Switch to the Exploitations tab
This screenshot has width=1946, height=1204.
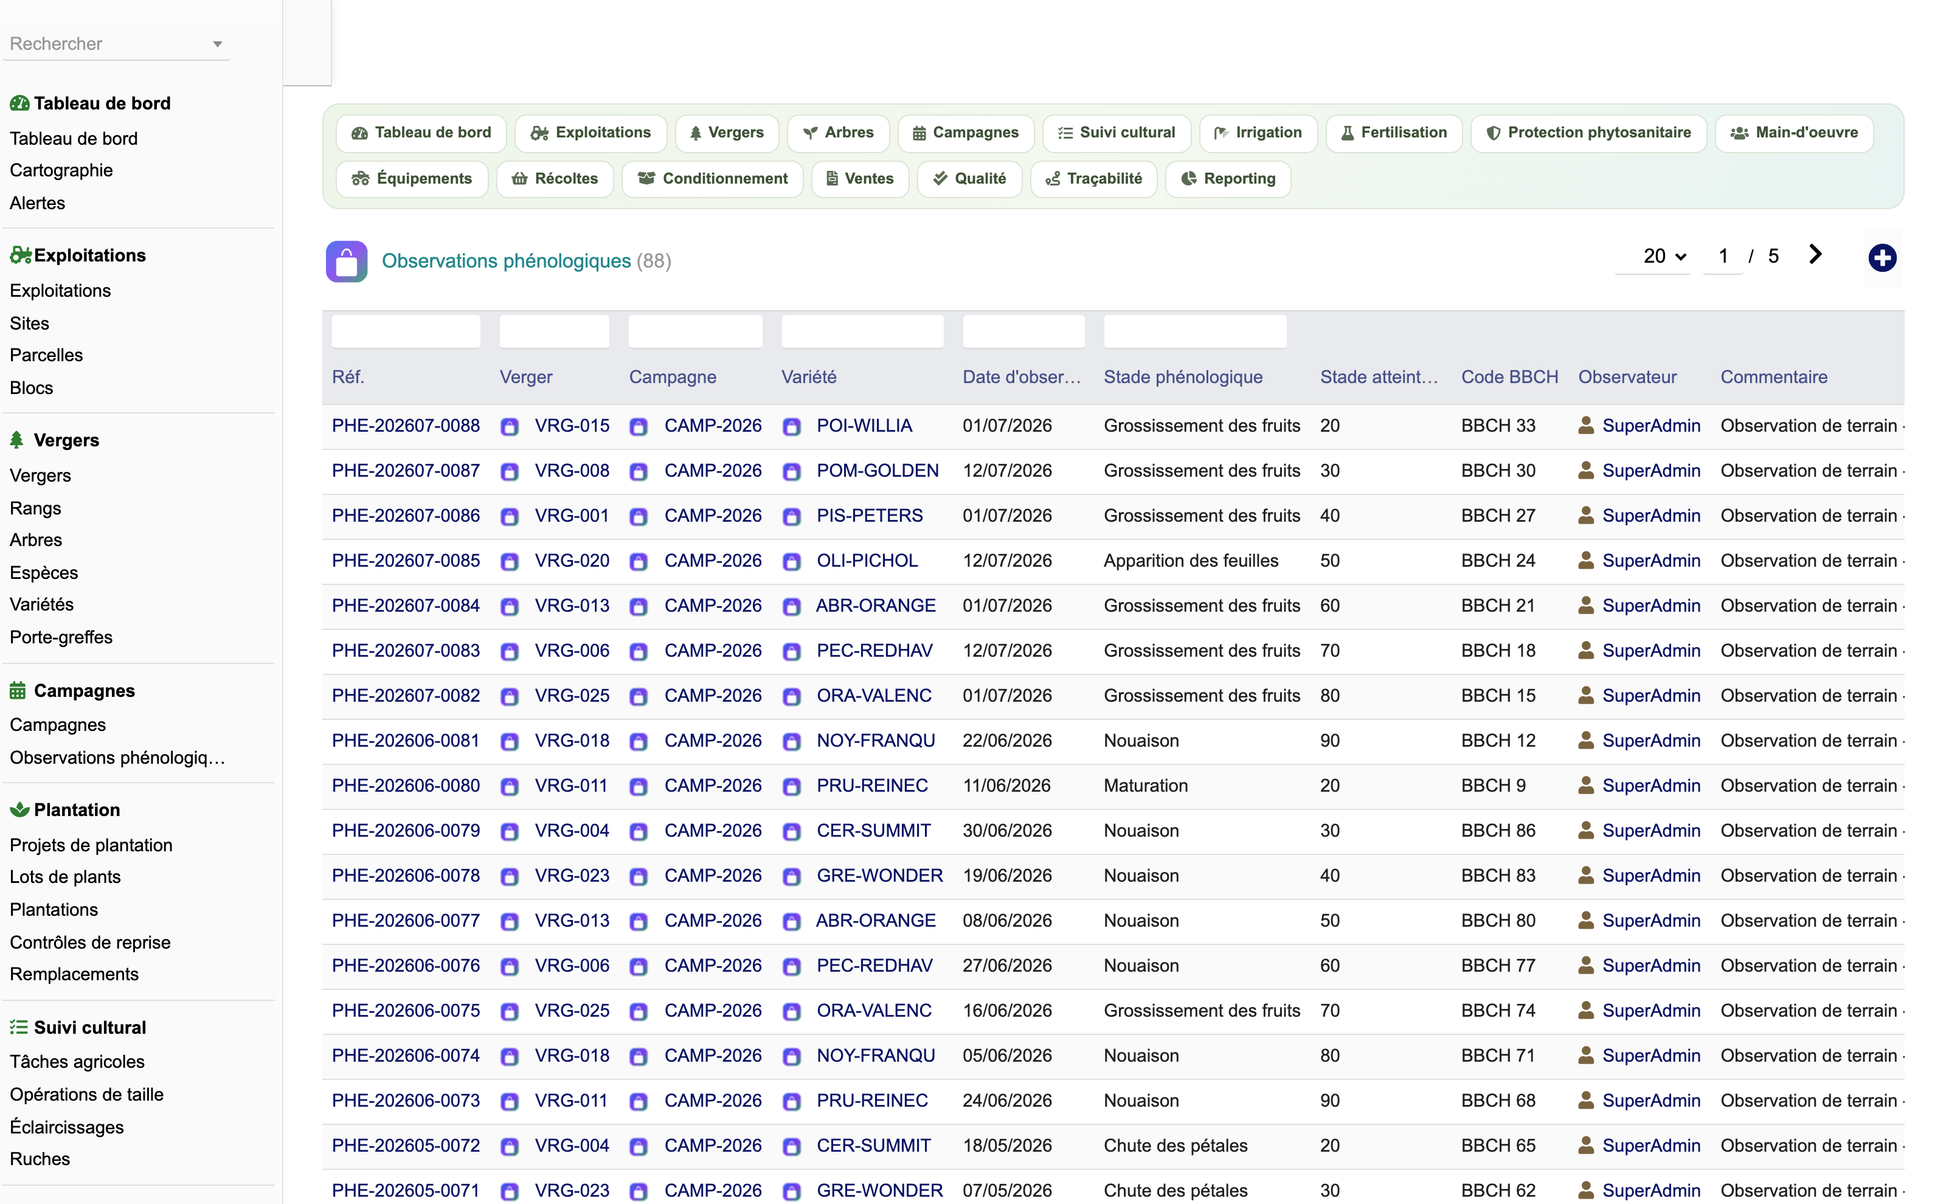591,133
